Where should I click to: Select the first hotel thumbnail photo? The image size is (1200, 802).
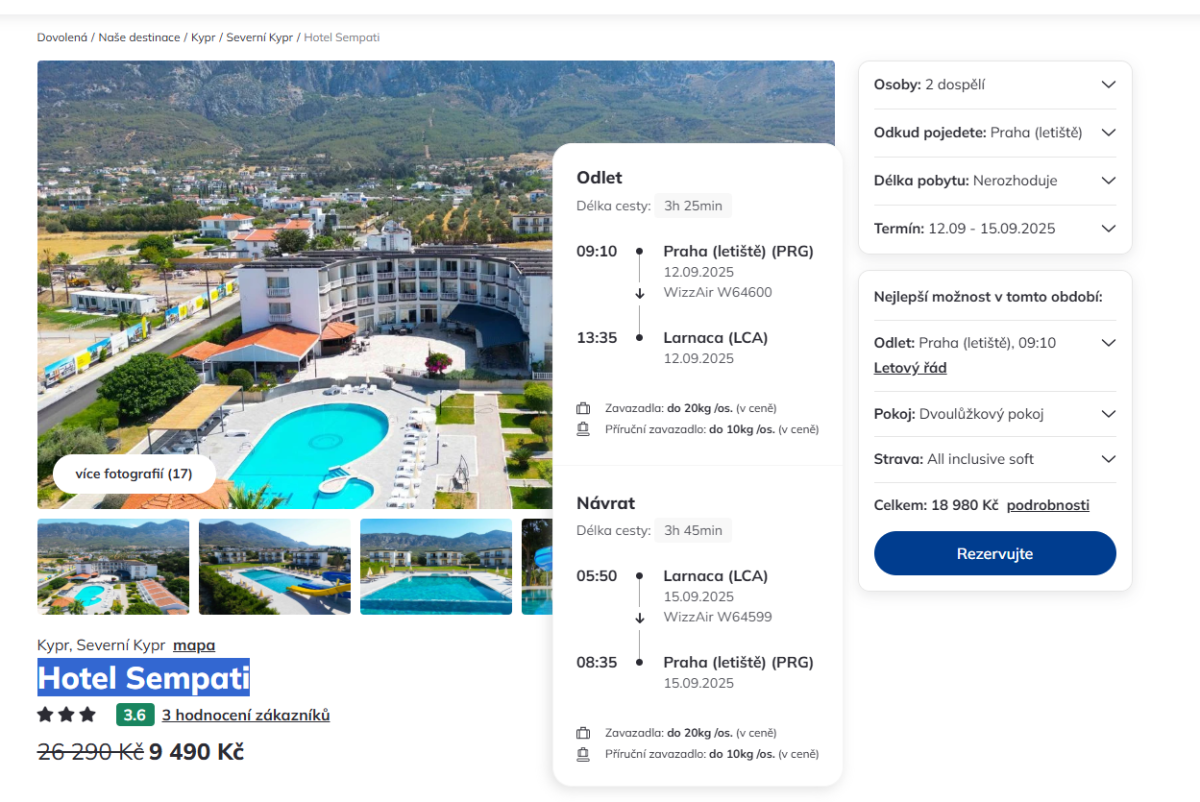click(x=113, y=566)
